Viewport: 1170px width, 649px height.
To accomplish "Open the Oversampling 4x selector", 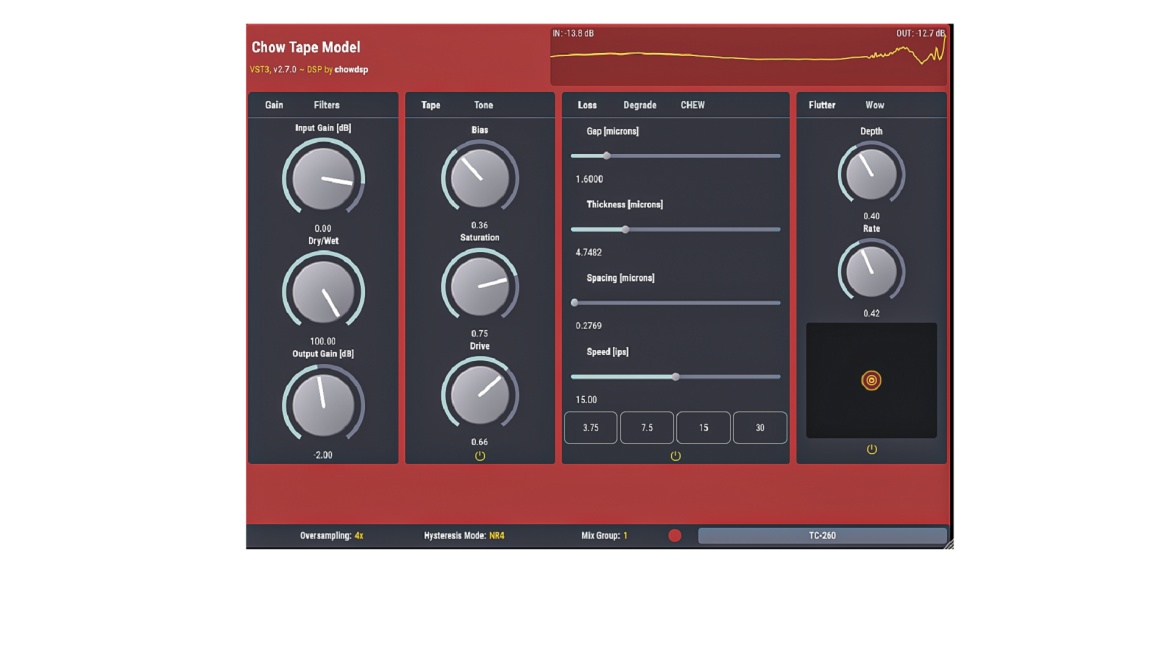I will [331, 536].
